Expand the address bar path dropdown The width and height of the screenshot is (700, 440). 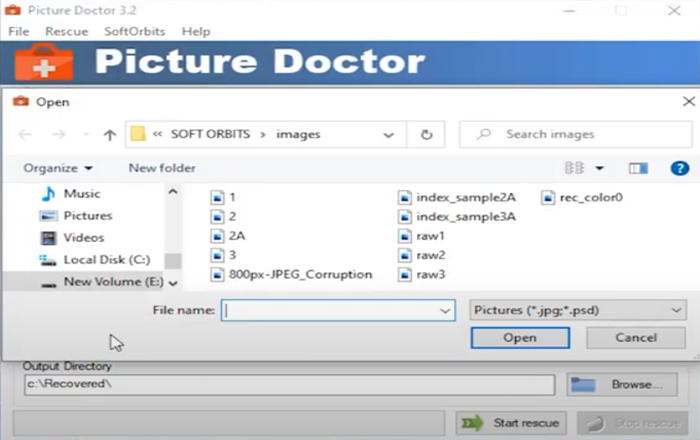click(x=388, y=135)
